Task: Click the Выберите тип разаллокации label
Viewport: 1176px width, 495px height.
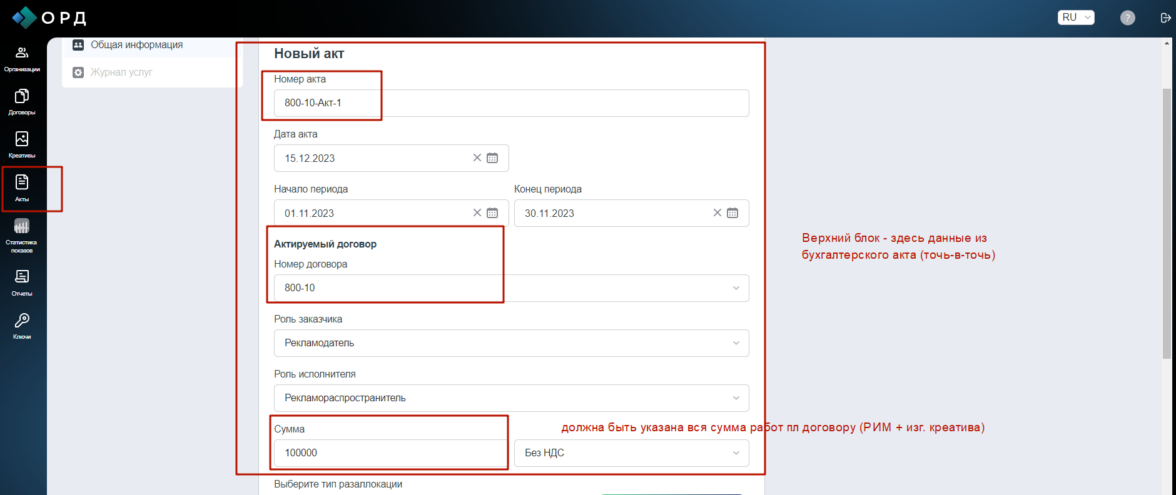Action: coord(338,484)
